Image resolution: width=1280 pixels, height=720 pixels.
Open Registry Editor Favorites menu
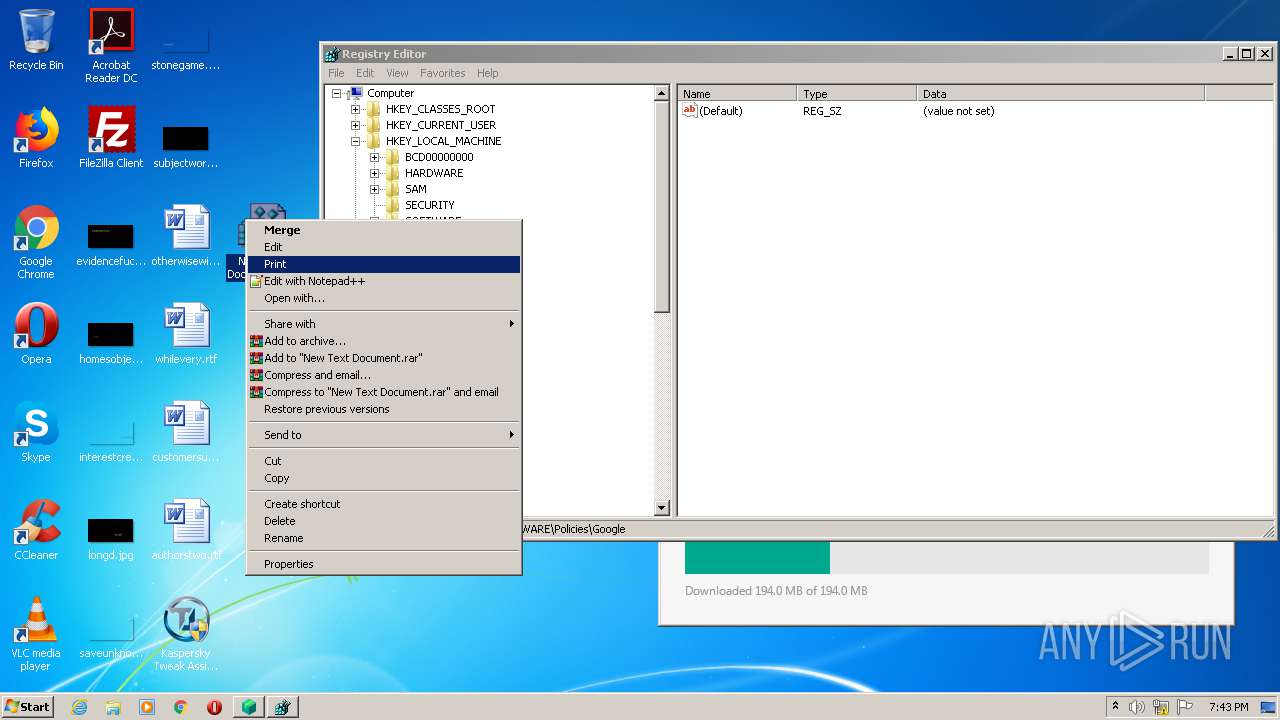pyautogui.click(x=442, y=73)
